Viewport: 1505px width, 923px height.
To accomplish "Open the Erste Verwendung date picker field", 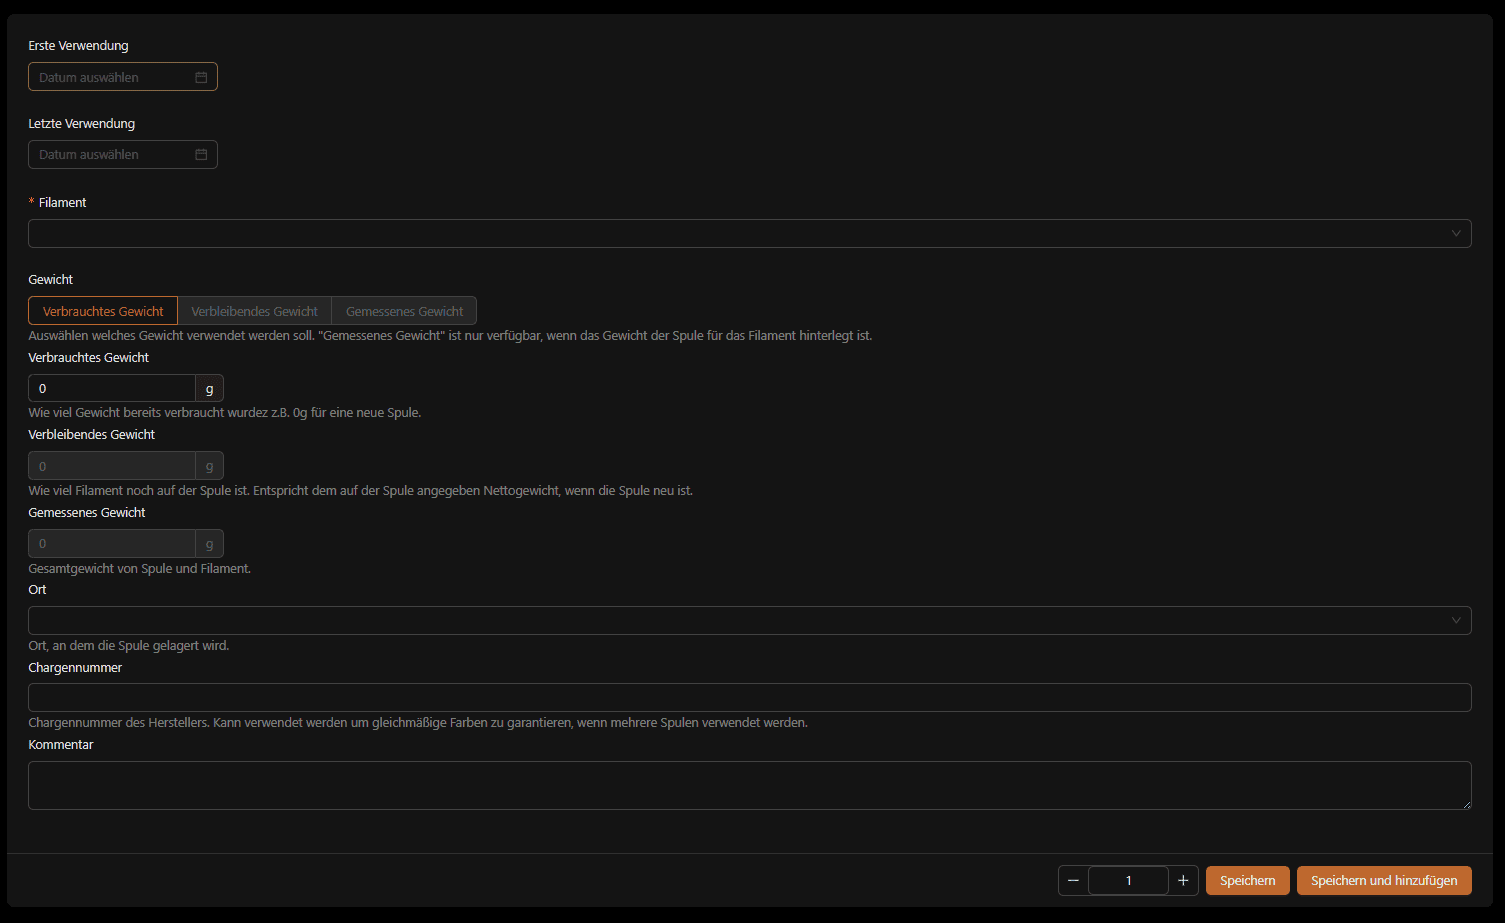I will [110, 76].
